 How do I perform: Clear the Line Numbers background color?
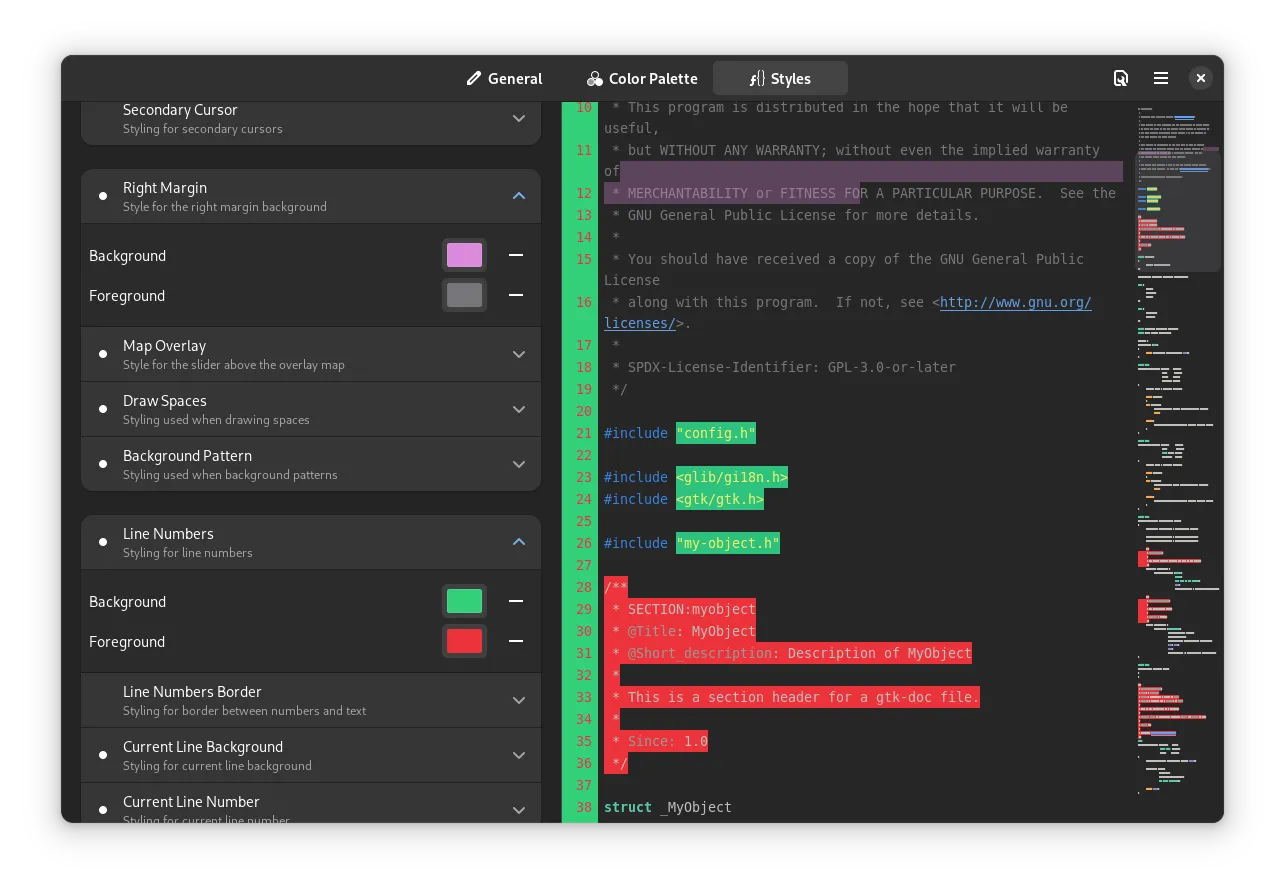click(x=516, y=602)
